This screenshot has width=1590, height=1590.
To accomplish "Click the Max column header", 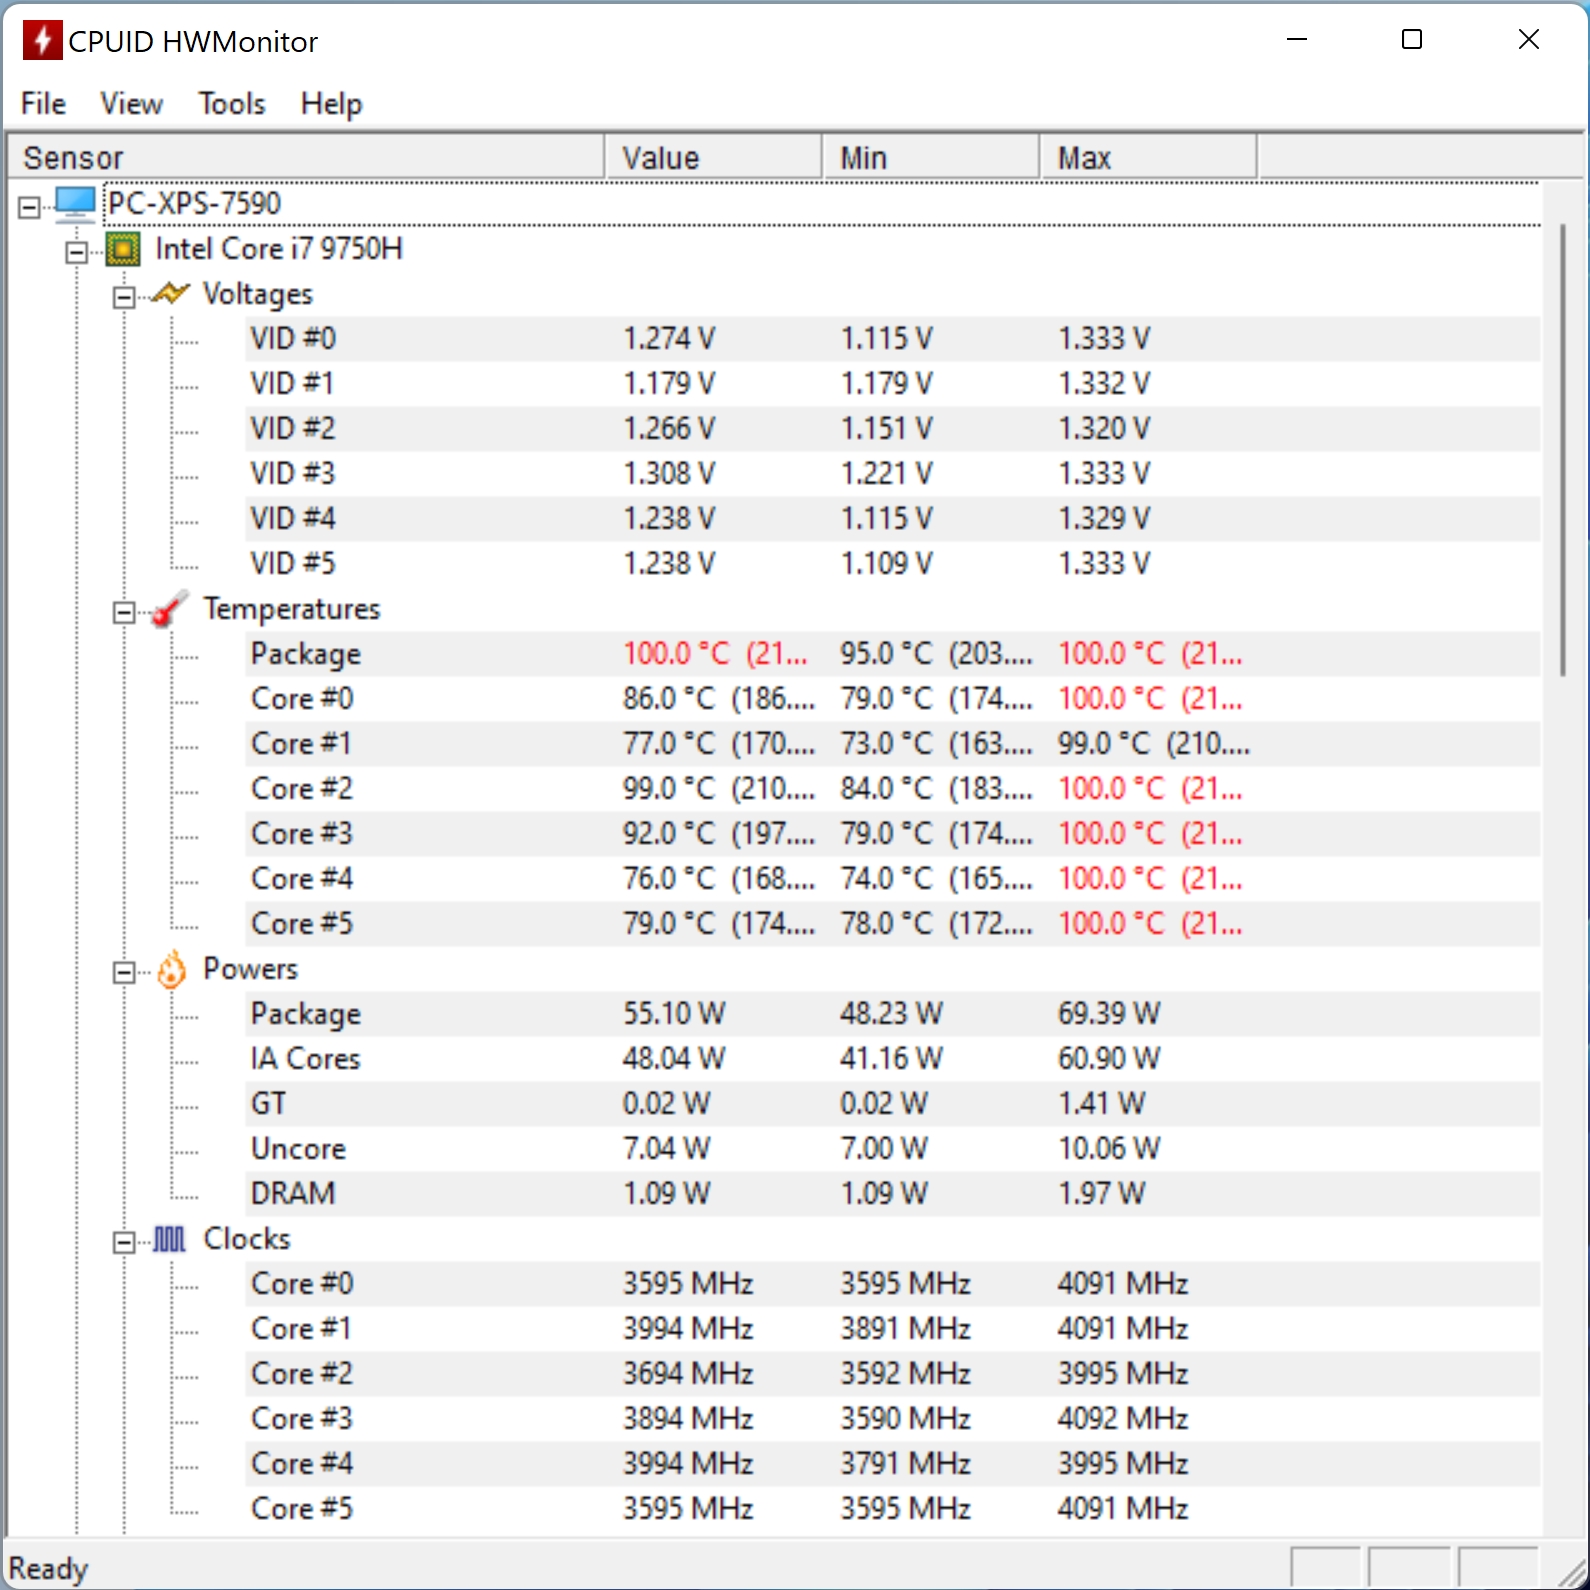I will pyautogui.click(x=1148, y=157).
